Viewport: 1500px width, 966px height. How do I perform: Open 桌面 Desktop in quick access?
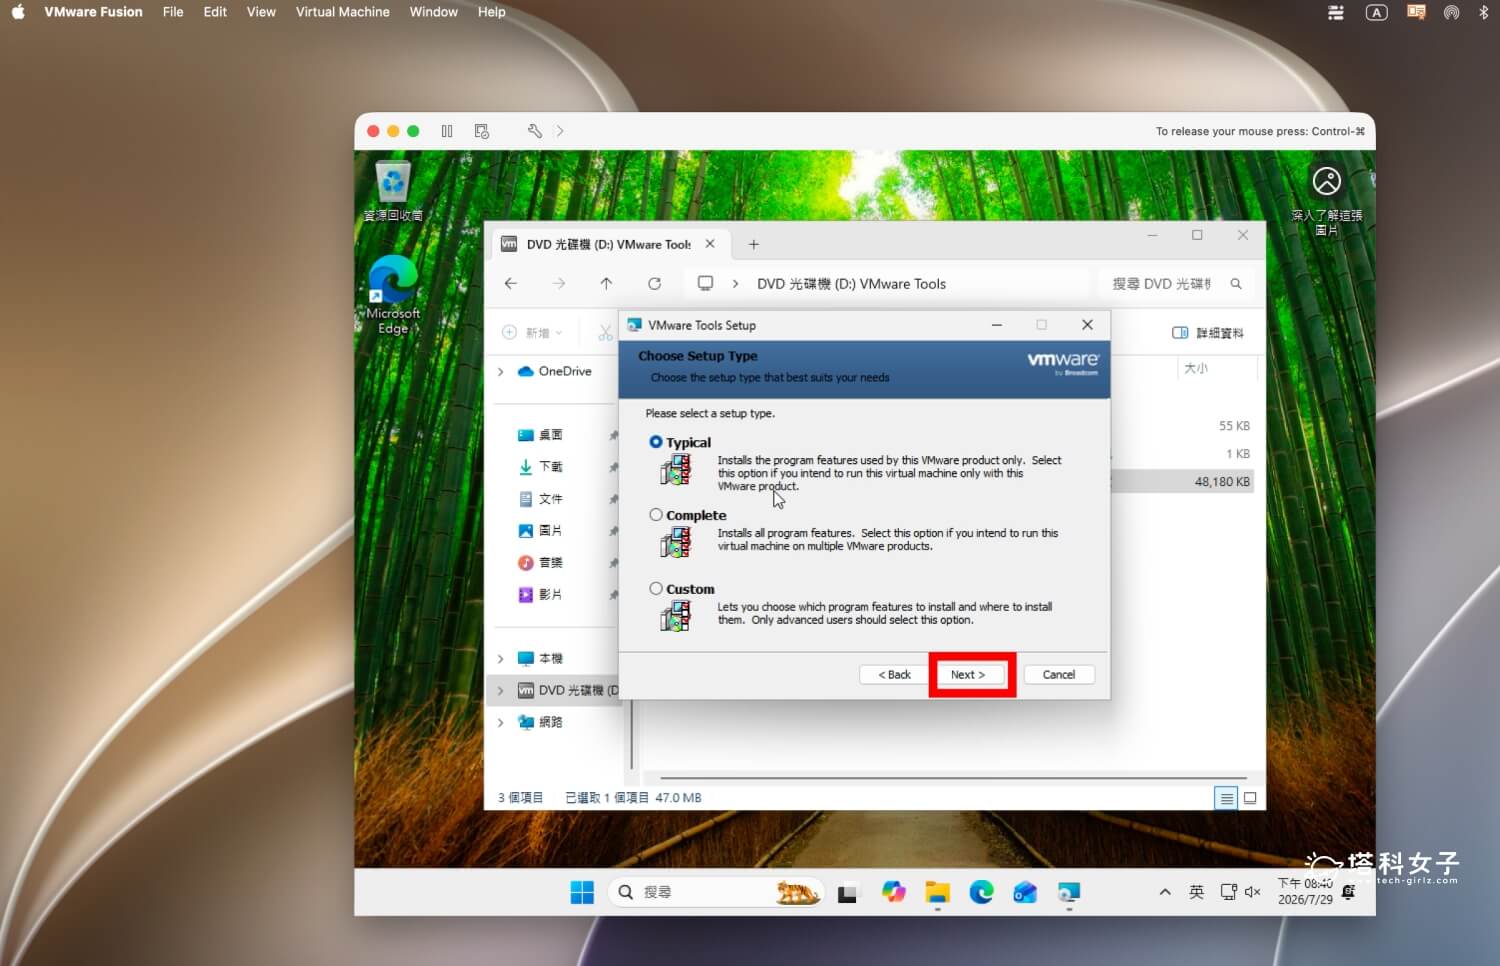coord(540,435)
